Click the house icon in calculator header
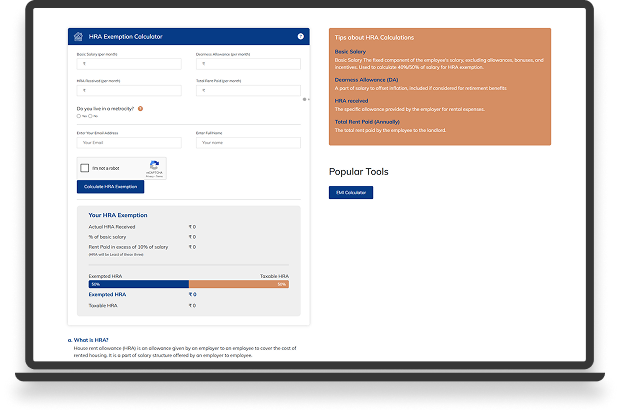620x412 pixels. (x=78, y=37)
